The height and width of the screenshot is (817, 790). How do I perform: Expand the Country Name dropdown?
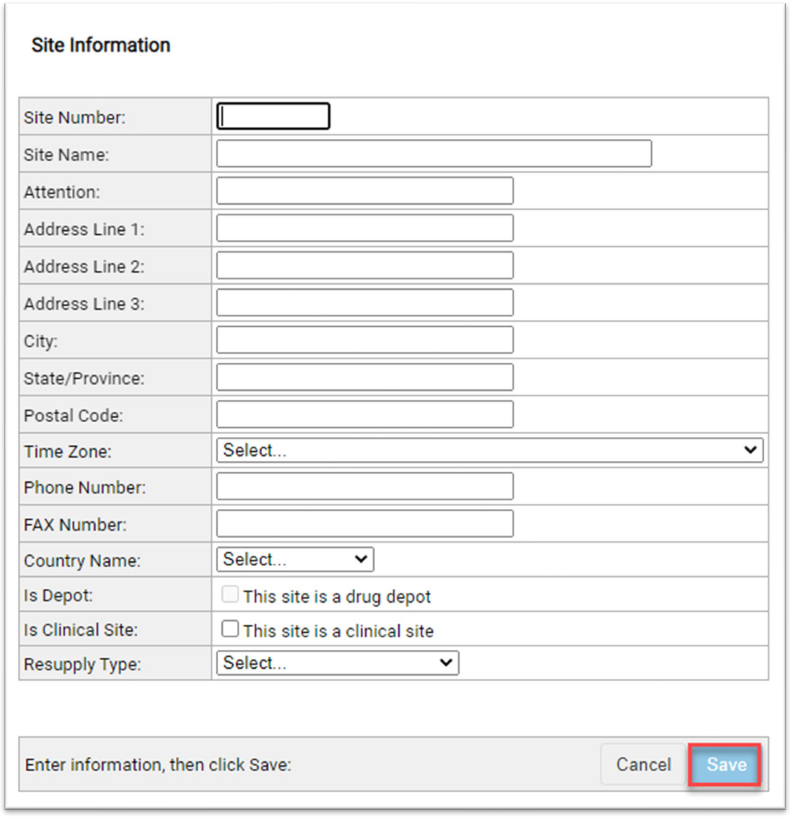click(x=294, y=559)
